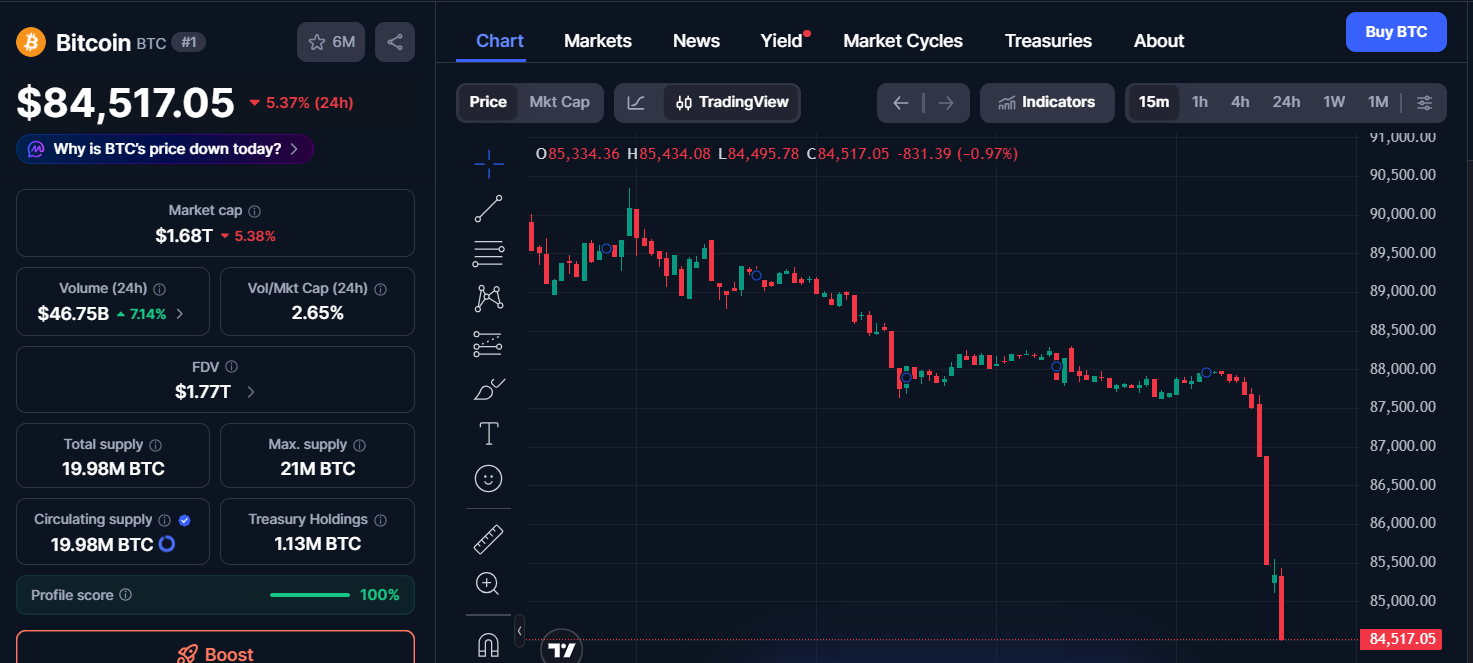Image resolution: width=1473 pixels, height=663 pixels.
Task: Open the Treasuries tab
Action: click(1048, 41)
